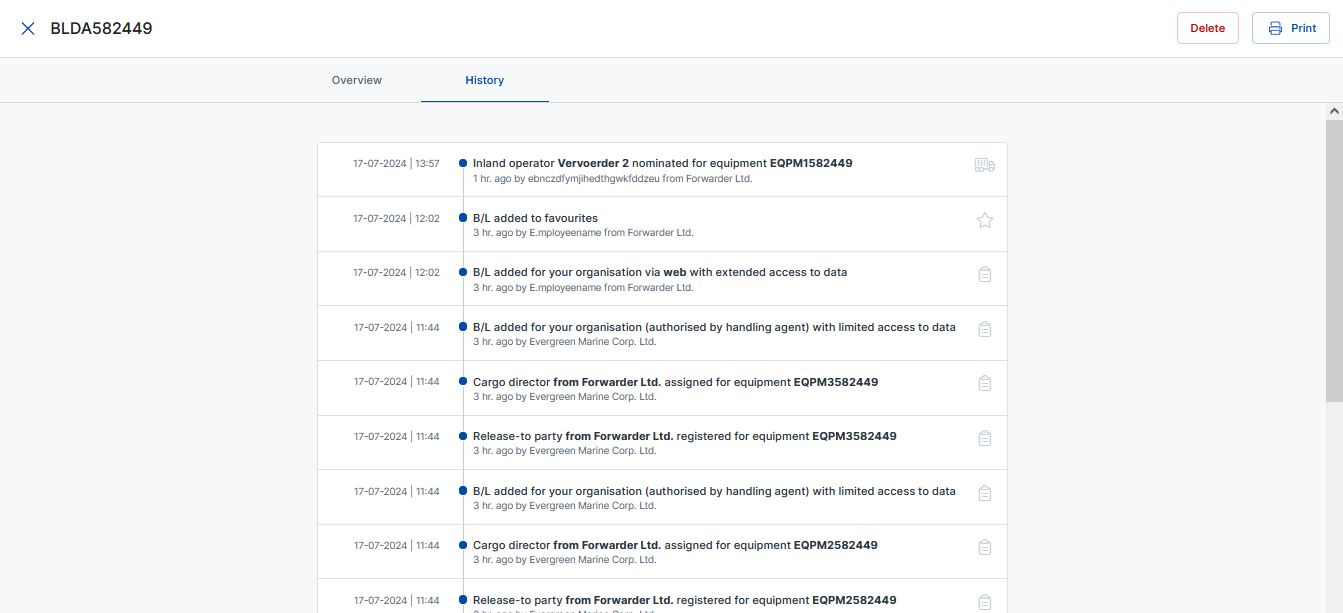This screenshot has width=1343, height=613.
Task: Click the truck icon on the Vervoerder 2 nomination entry
Action: pos(984,165)
